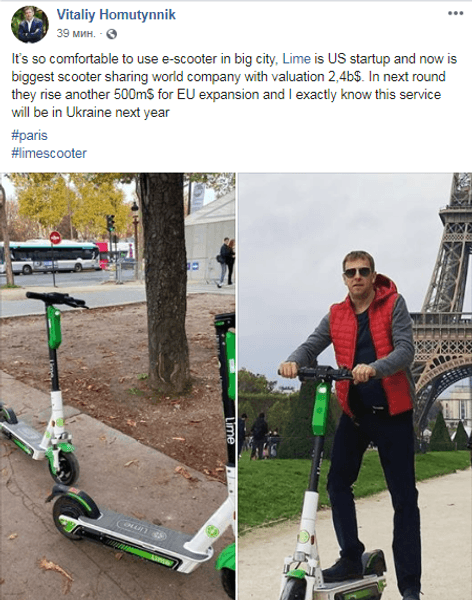Open the author's profile picture
This screenshot has height=600, width=472.
(29, 24)
